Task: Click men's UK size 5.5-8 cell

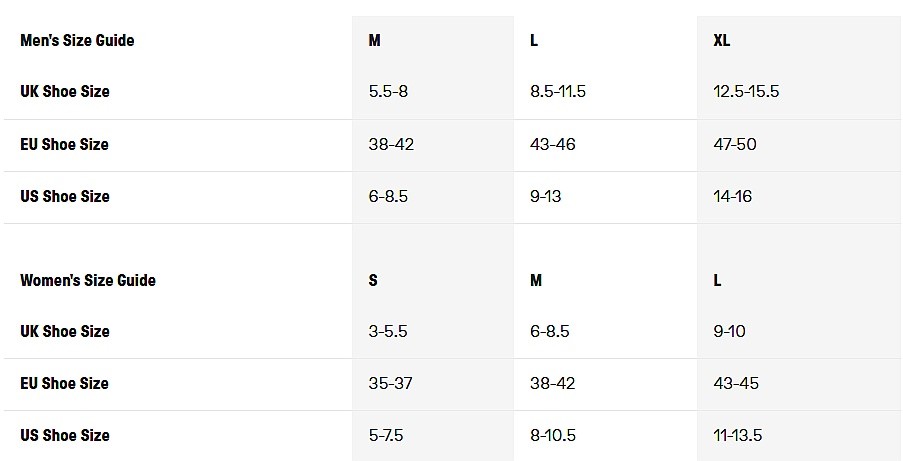Action: pyautogui.click(x=388, y=92)
